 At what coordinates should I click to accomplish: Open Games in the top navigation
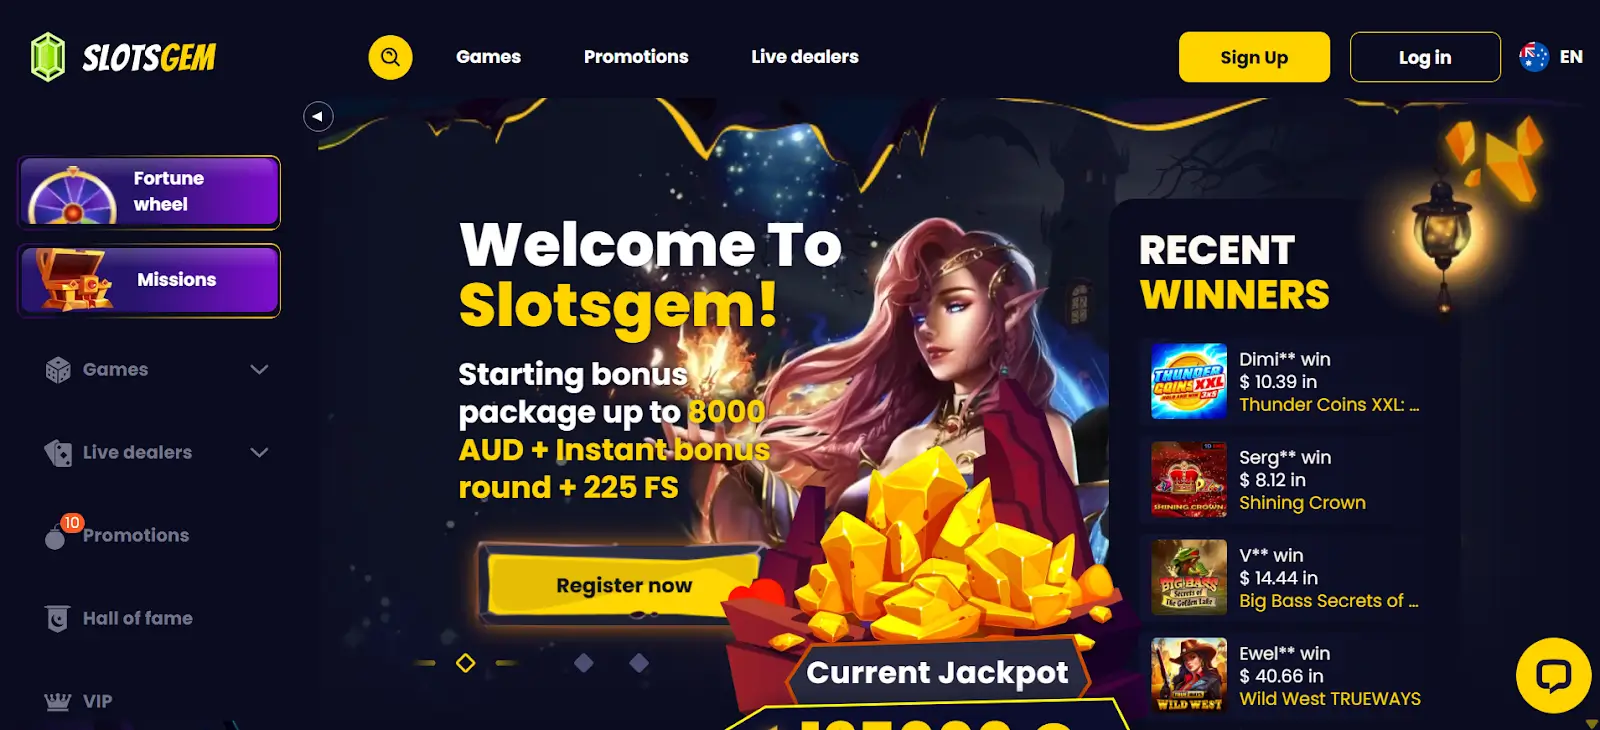click(488, 57)
